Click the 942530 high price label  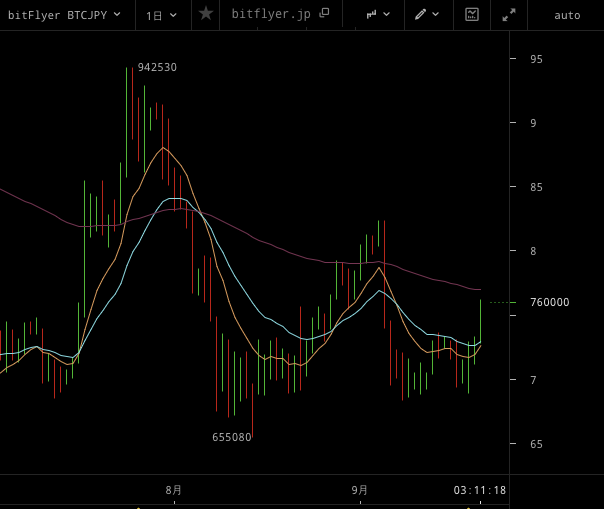click(157, 67)
